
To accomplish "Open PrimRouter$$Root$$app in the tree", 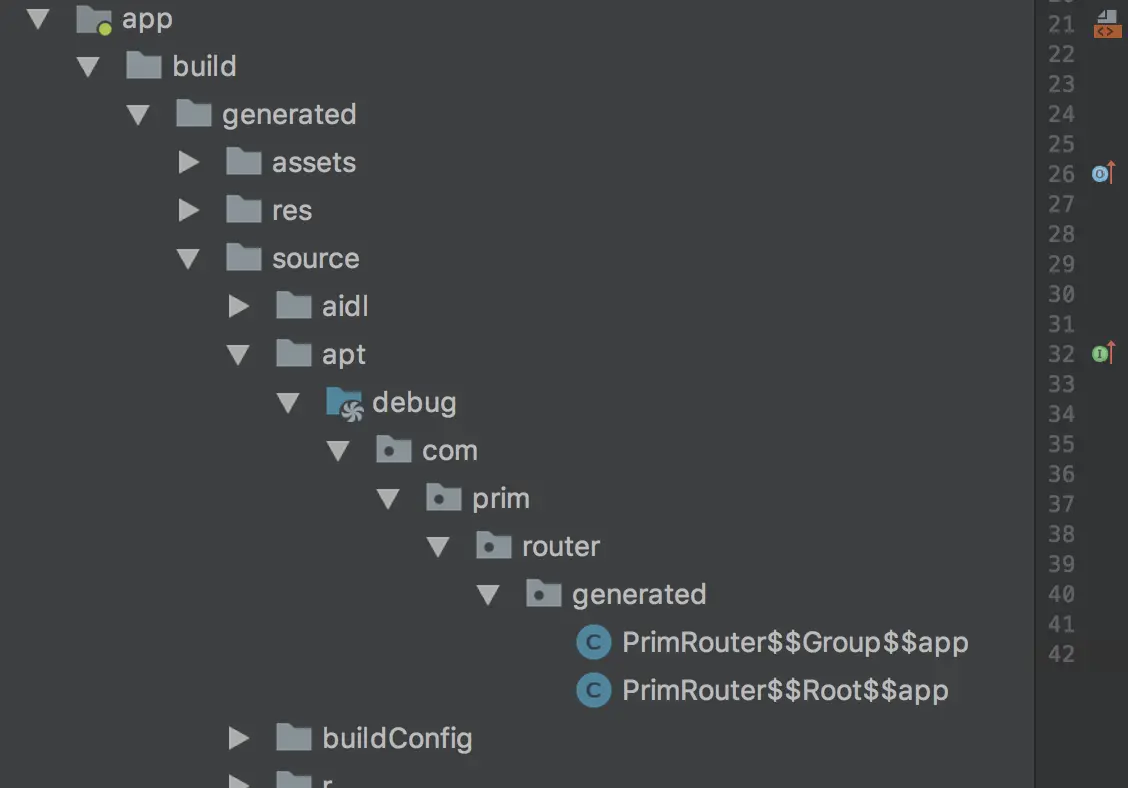I will 785,691.
